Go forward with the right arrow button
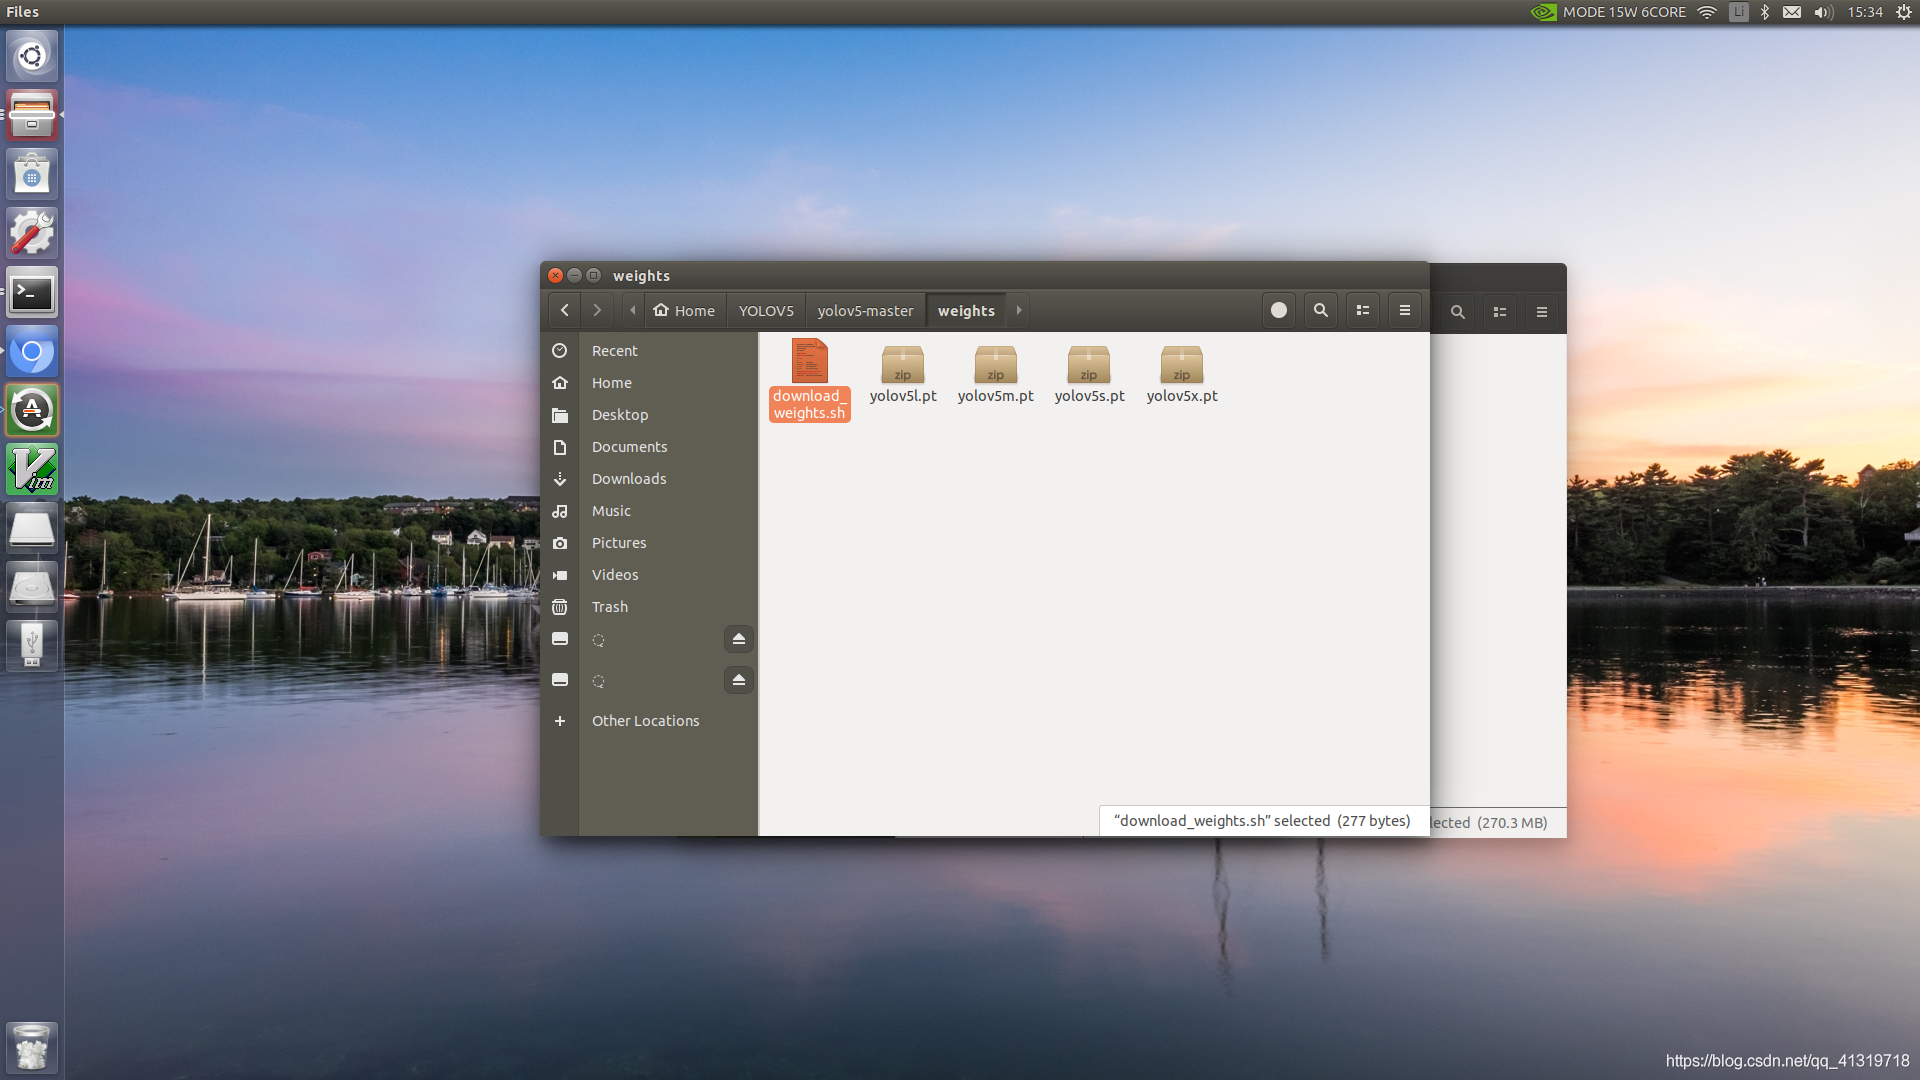The width and height of the screenshot is (1920, 1080). [x=597, y=310]
